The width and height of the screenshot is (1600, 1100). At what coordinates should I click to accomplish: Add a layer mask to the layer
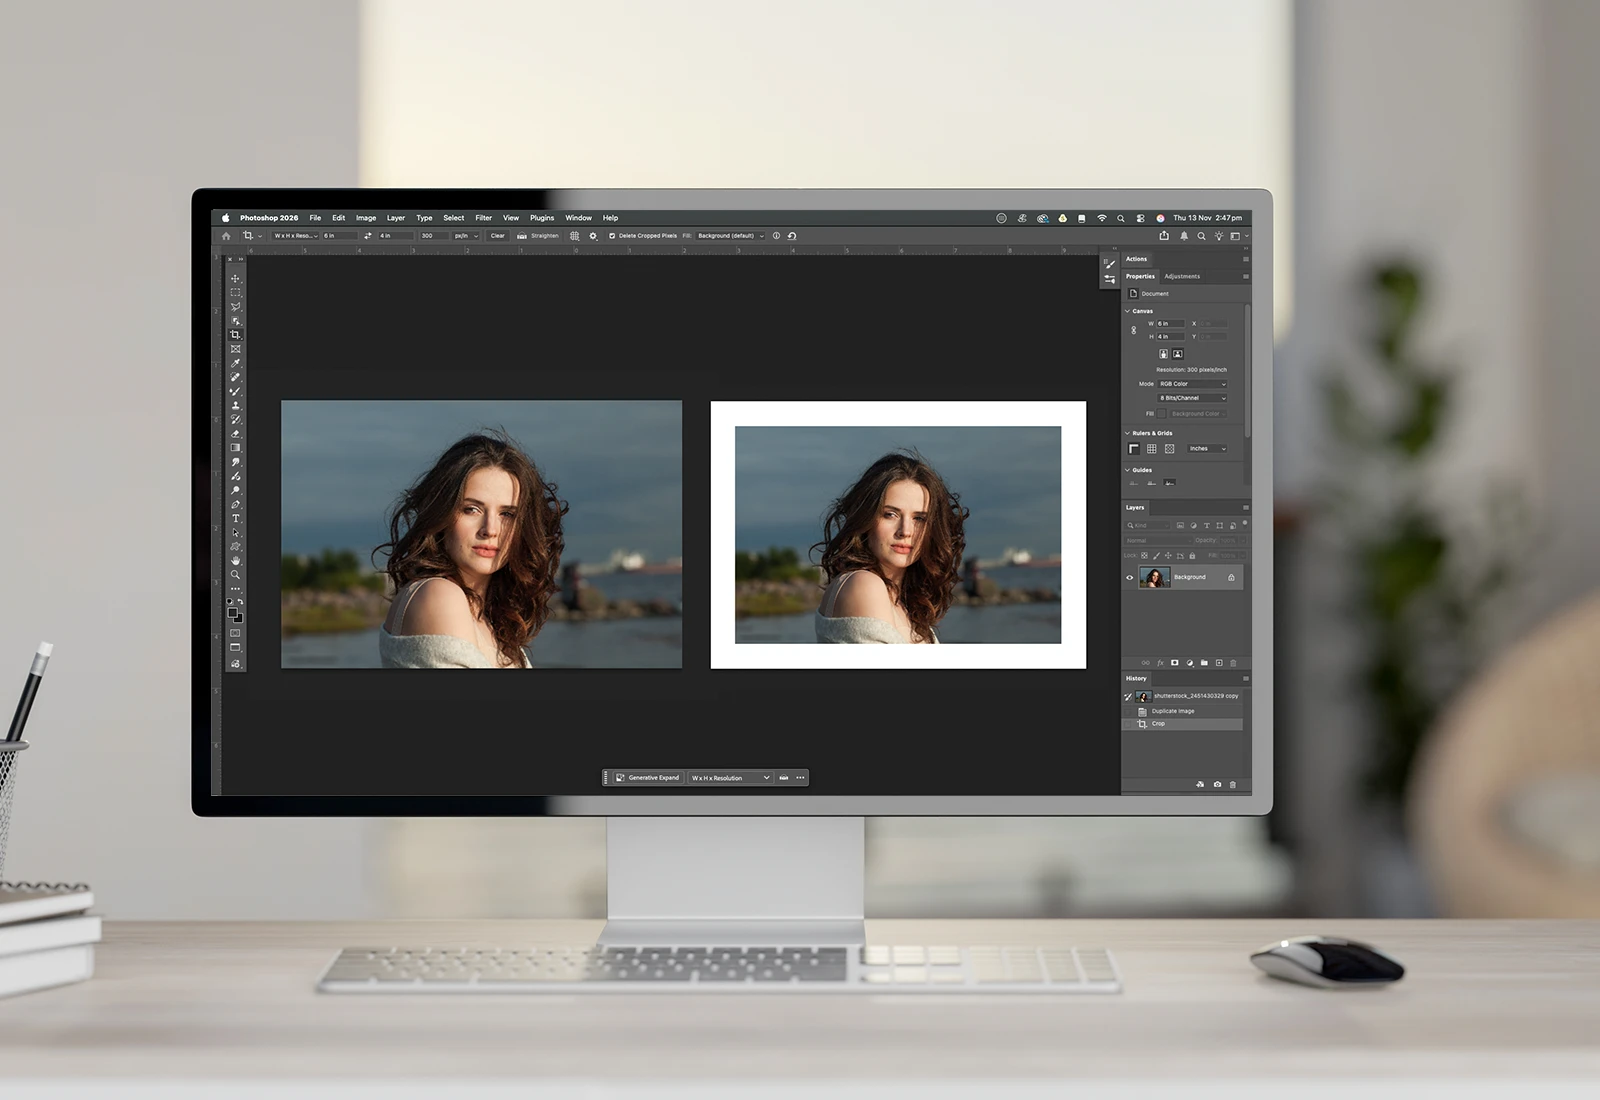(x=1175, y=663)
